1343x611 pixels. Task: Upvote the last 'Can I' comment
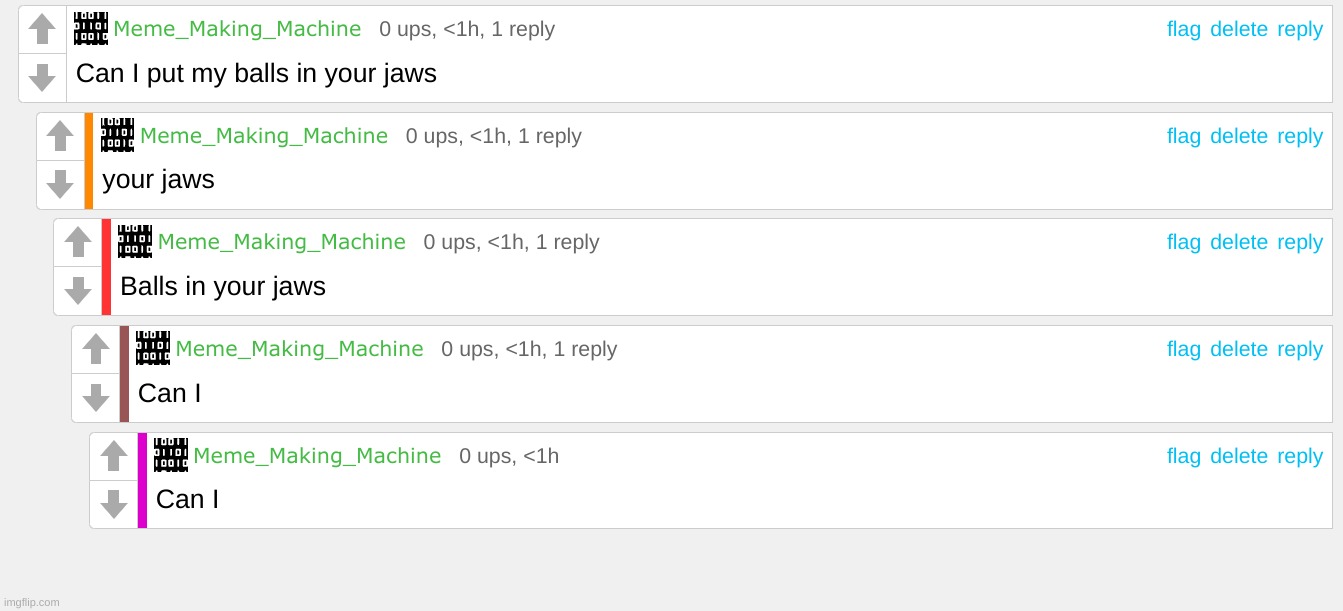pyautogui.click(x=114, y=456)
